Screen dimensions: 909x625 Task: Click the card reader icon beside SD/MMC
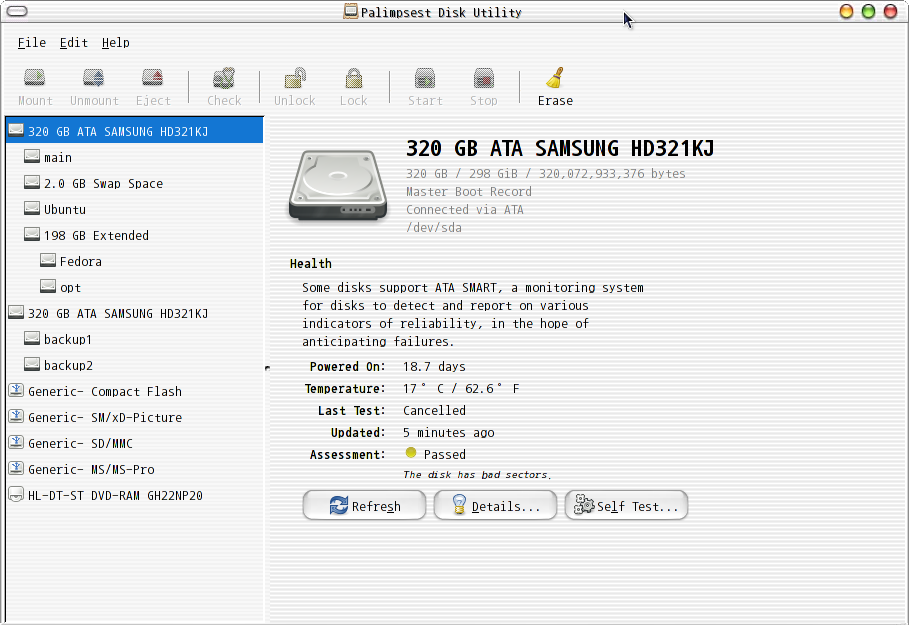16,442
